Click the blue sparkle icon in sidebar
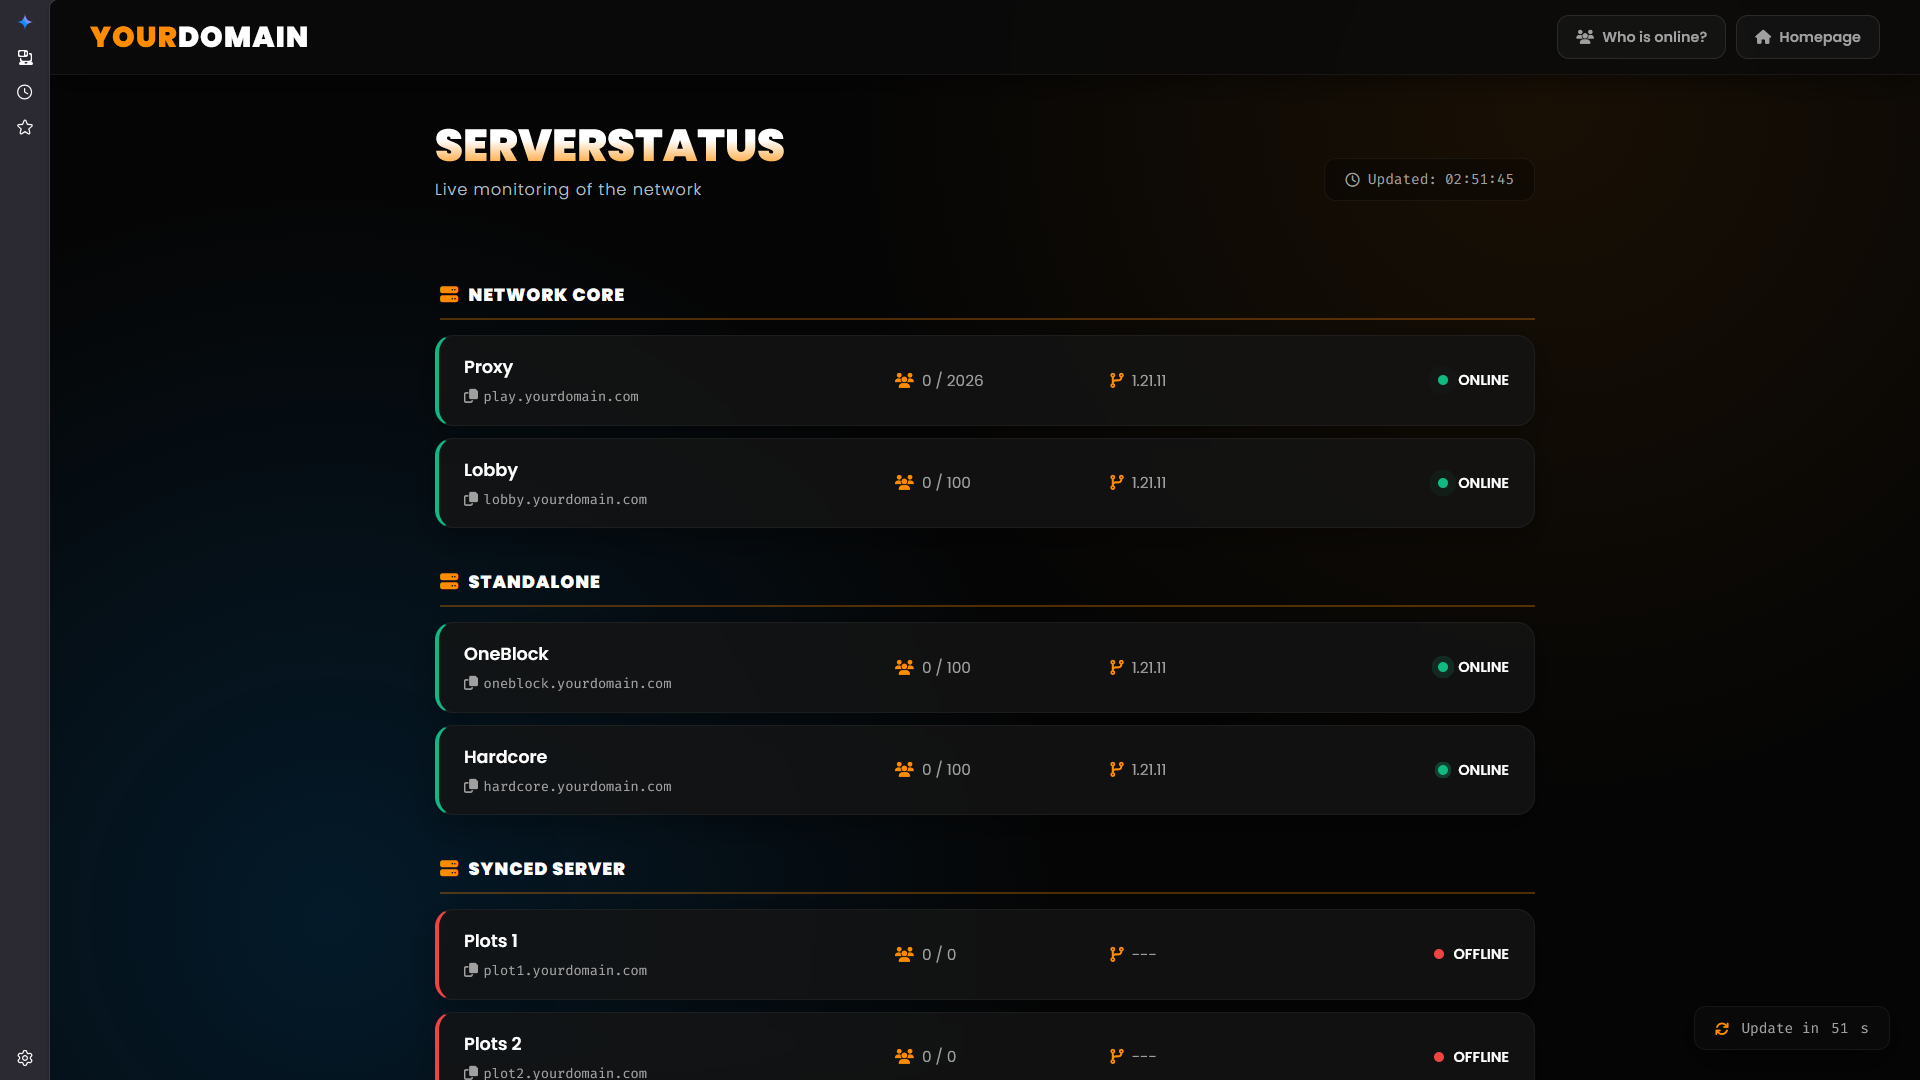Viewport: 1920px width, 1080px height. [25, 22]
